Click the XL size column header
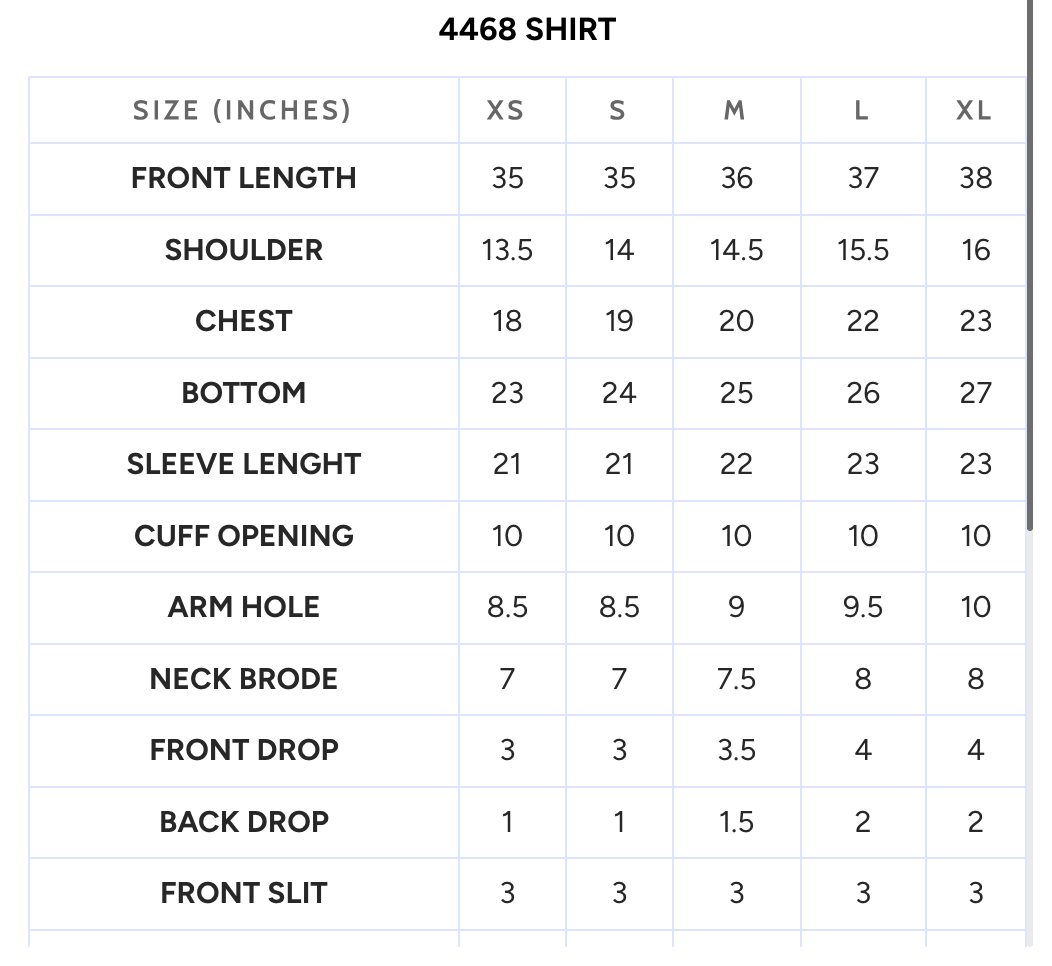Screen dimensions: 1052x966 974,111
